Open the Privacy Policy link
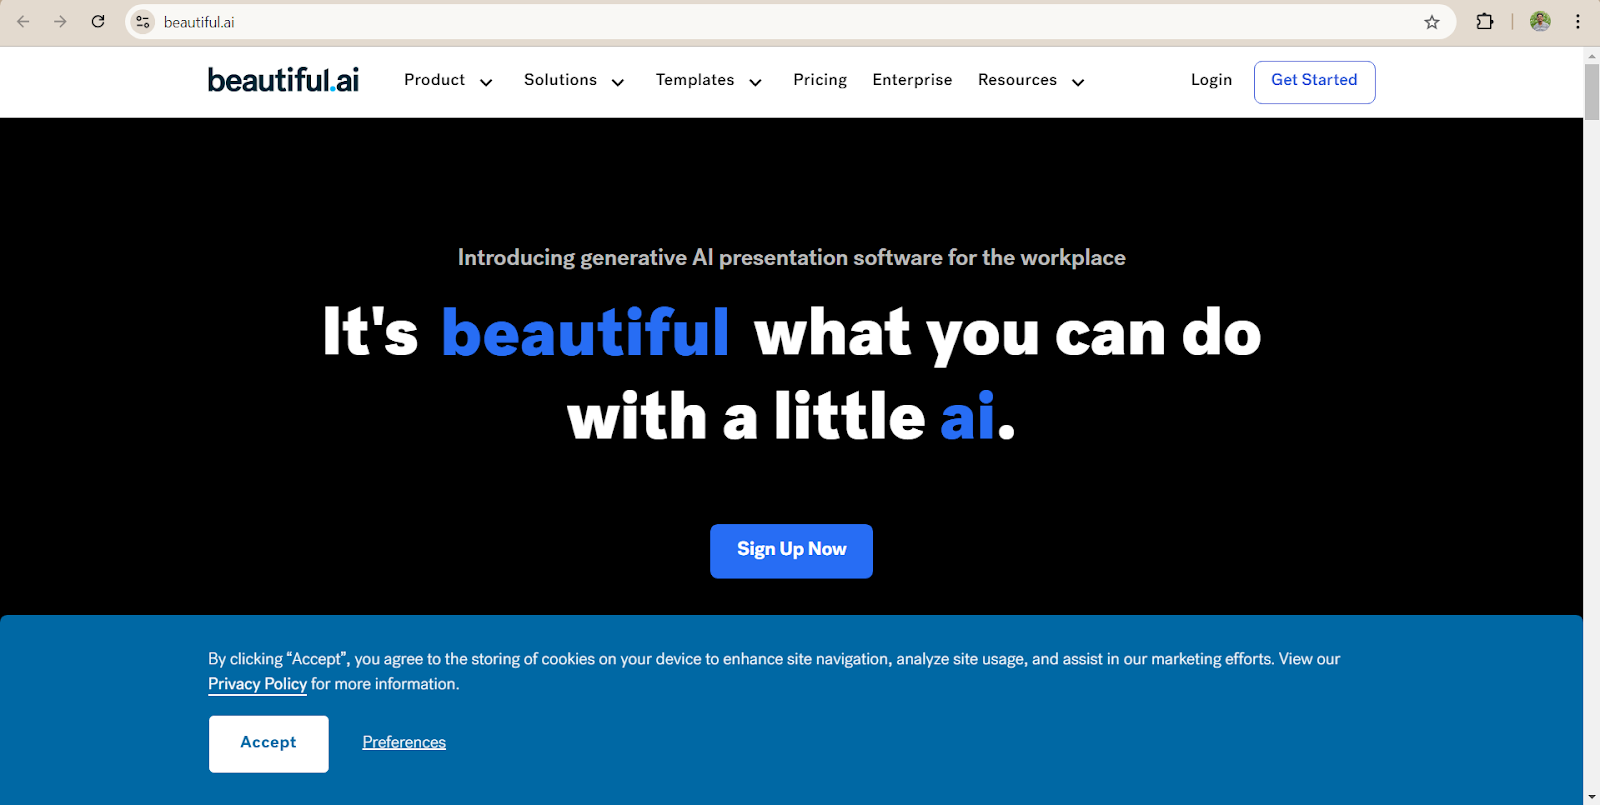Screen dimensions: 1600x805 point(257,684)
